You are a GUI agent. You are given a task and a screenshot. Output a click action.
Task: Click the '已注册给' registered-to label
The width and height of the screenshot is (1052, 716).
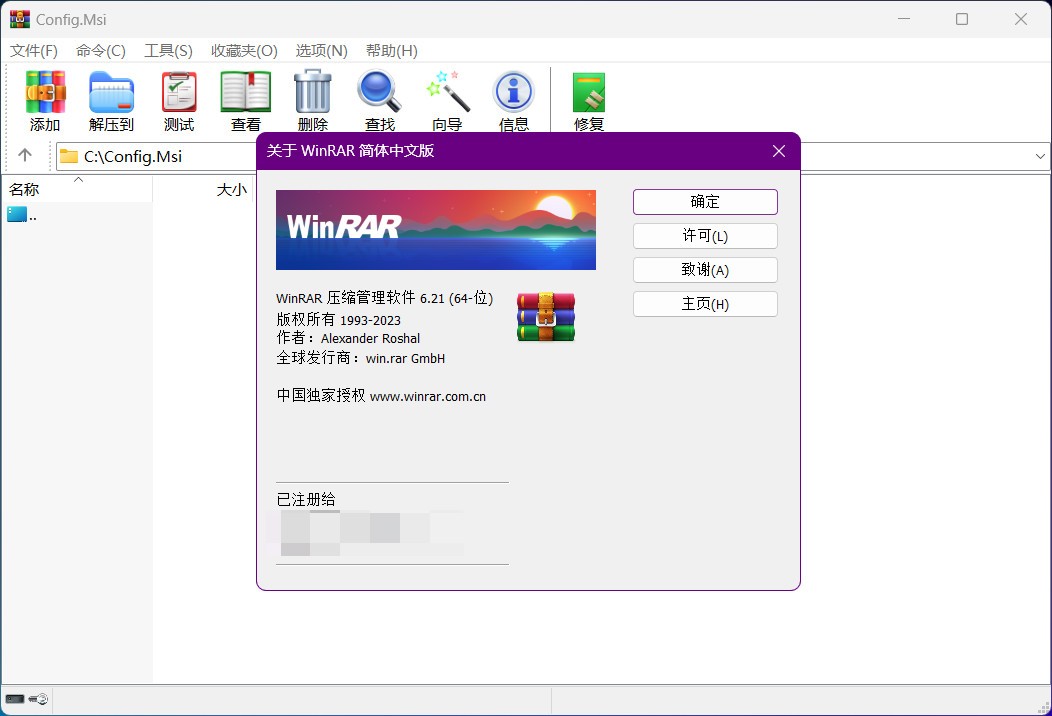[x=306, y=499]
